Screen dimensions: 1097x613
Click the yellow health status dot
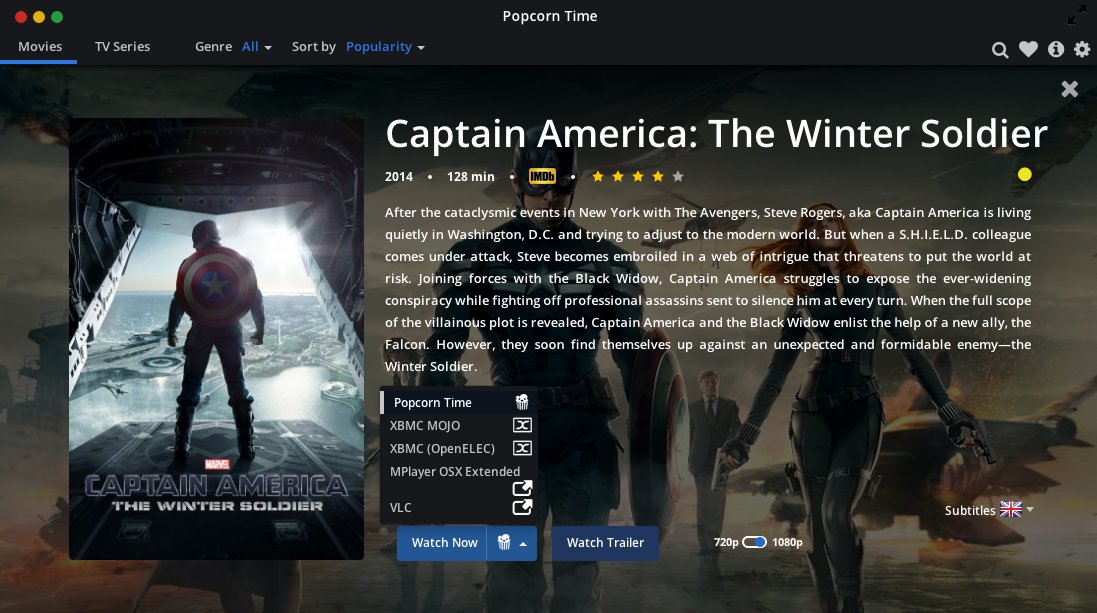[x=1024, y=174]
